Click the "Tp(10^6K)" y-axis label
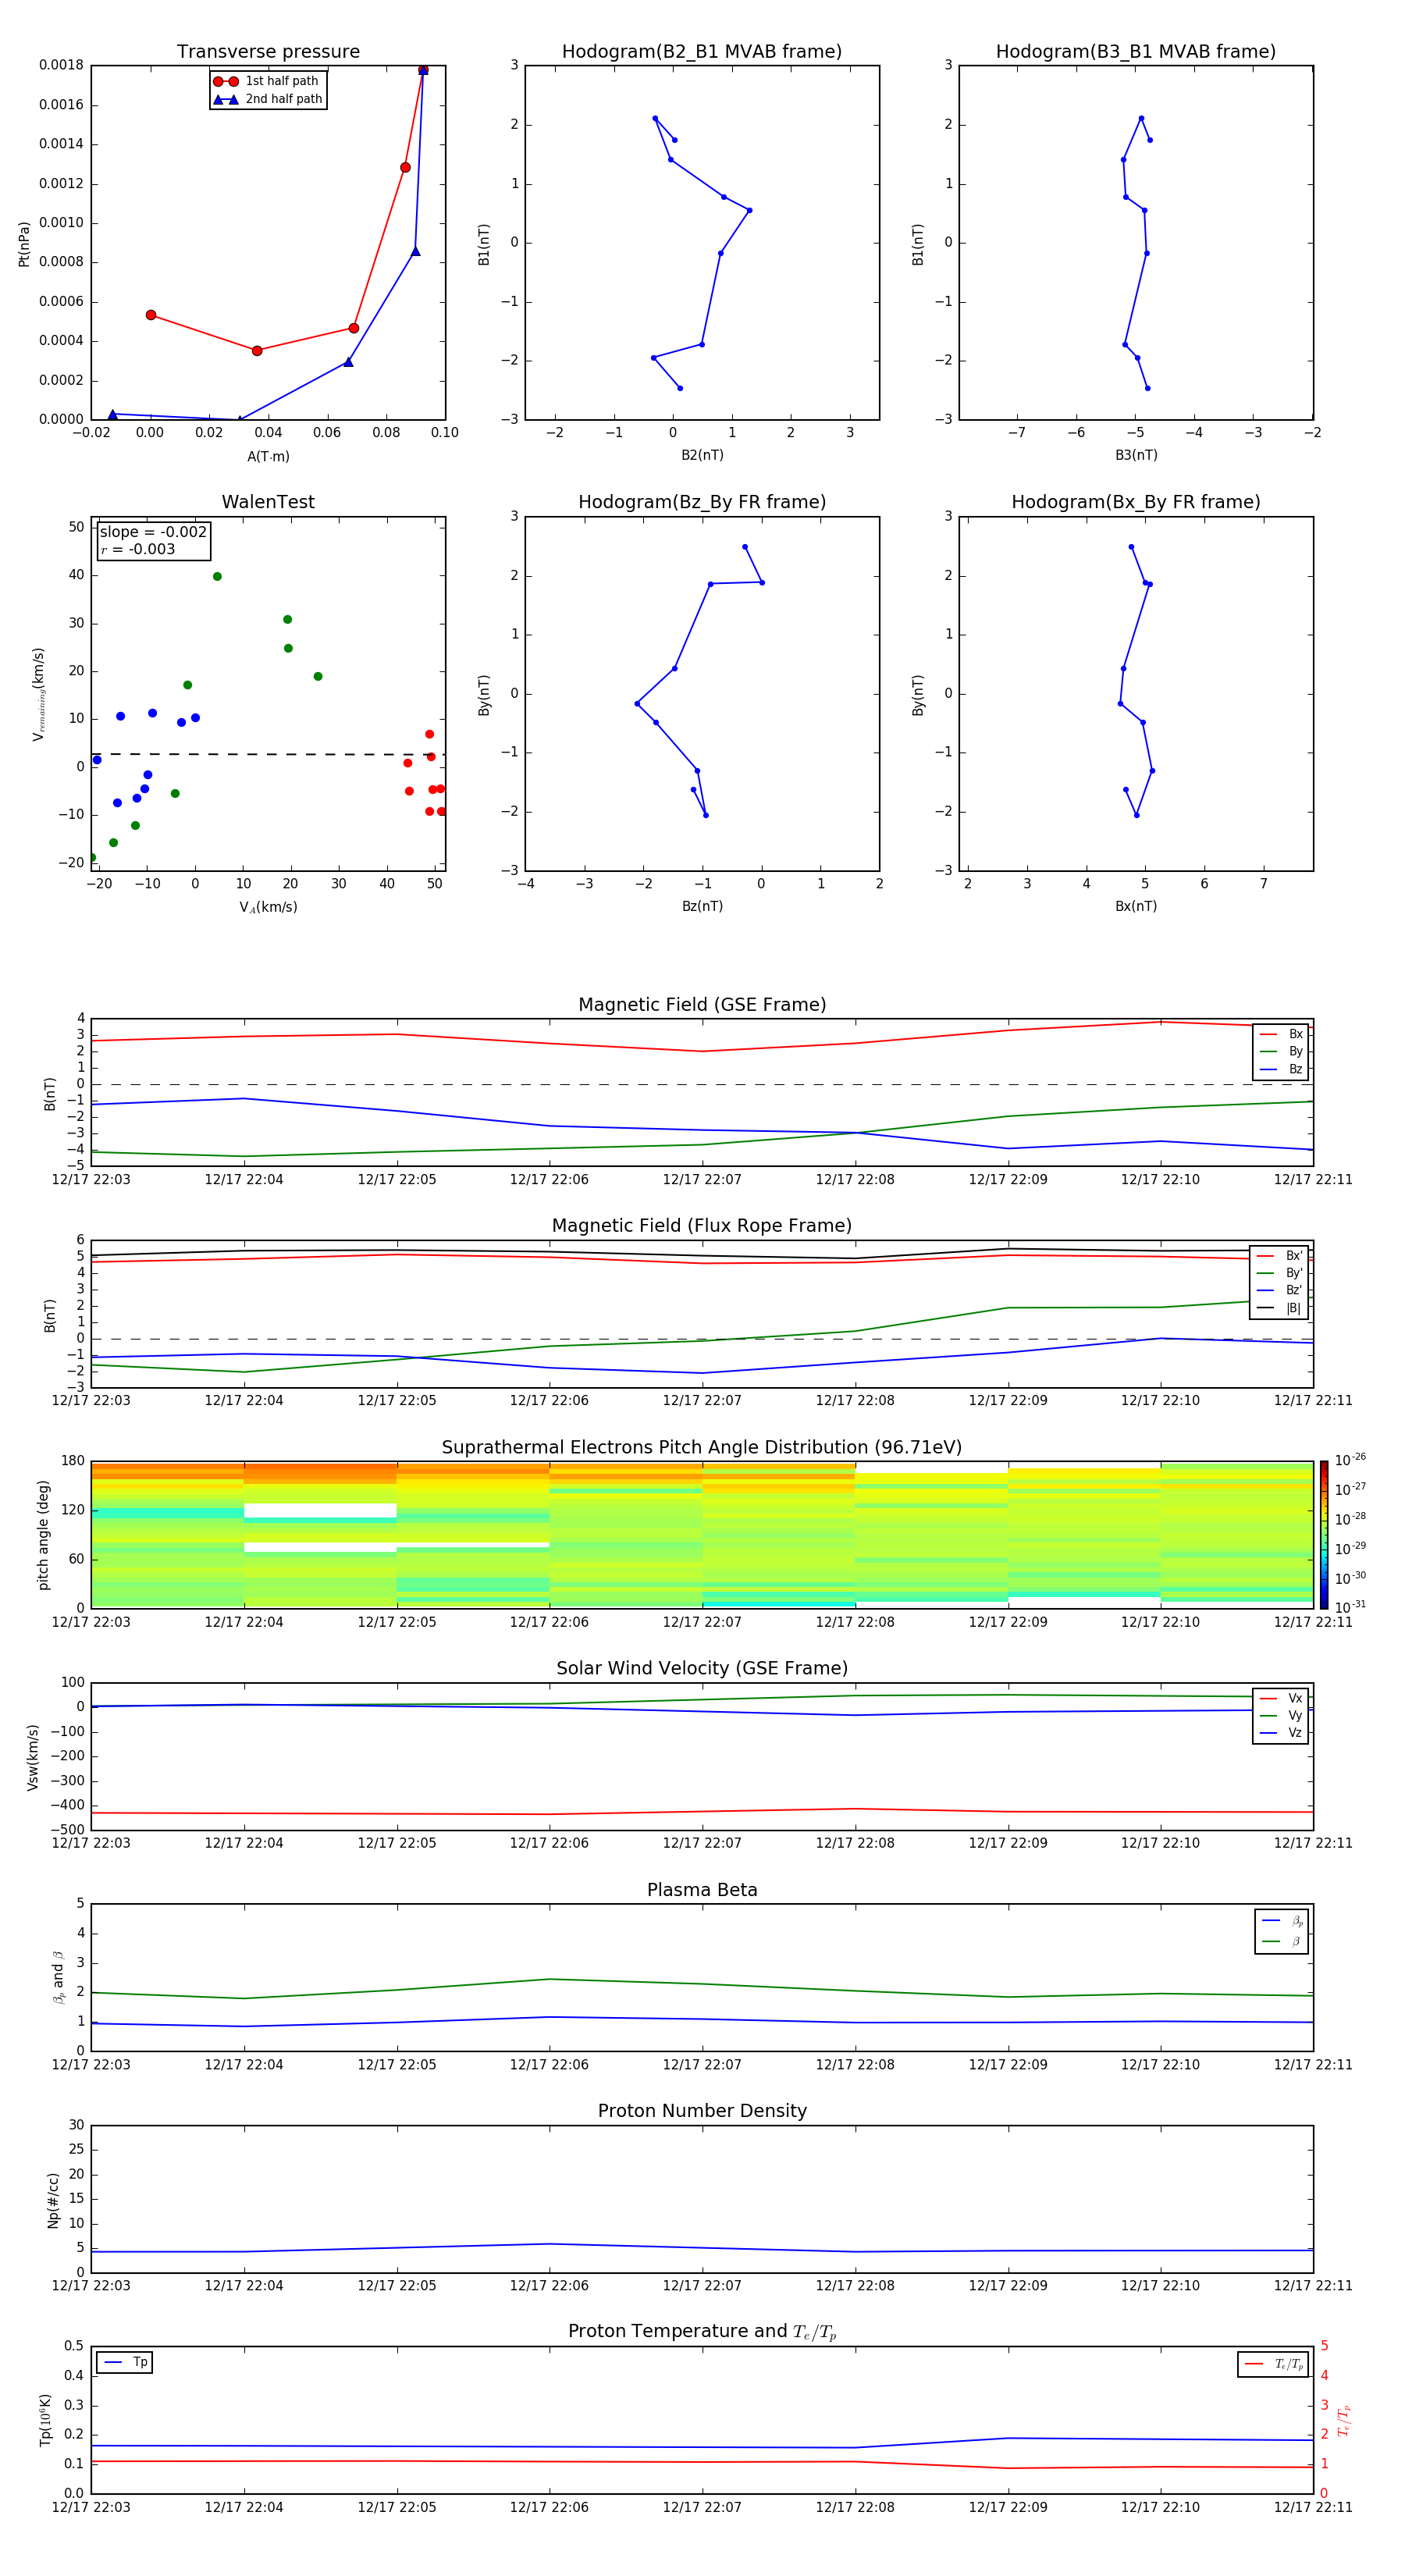This screenshot has height=2576, width=1405. coord(45,2420)
